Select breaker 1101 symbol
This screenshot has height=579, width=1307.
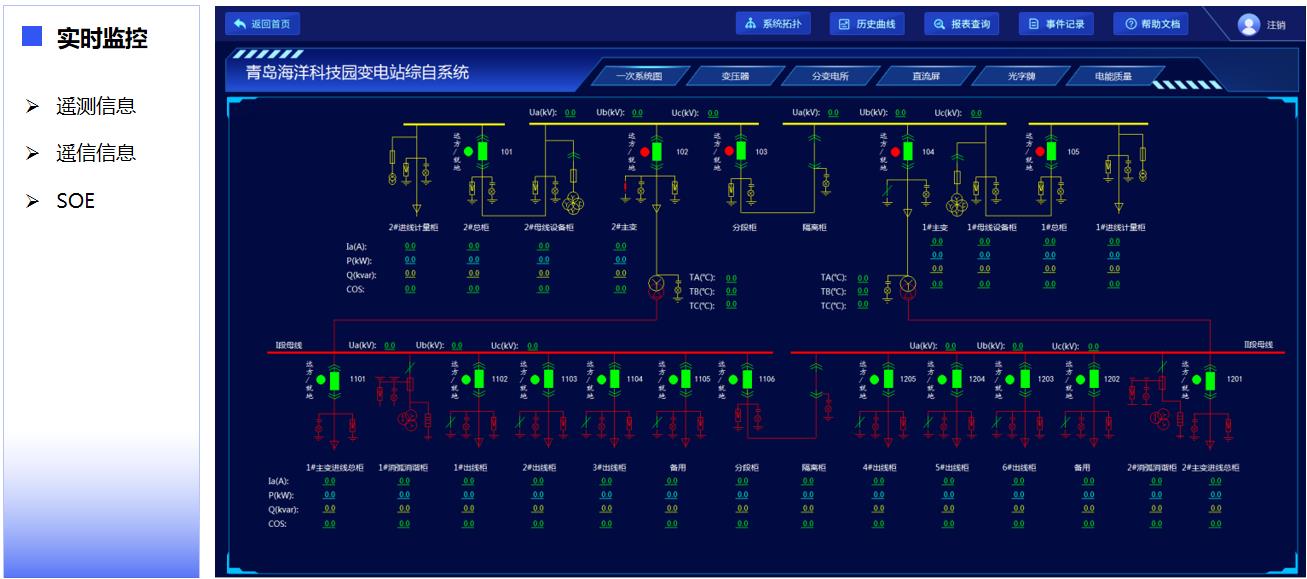point(335,379)
